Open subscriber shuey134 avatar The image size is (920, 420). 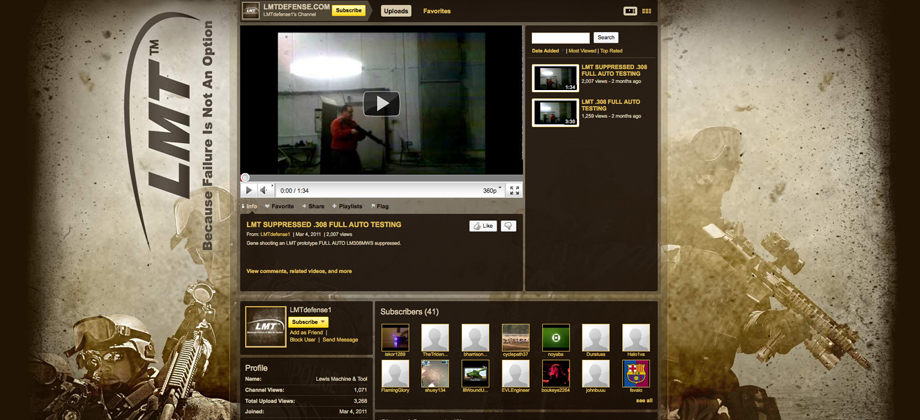(435, 374)
